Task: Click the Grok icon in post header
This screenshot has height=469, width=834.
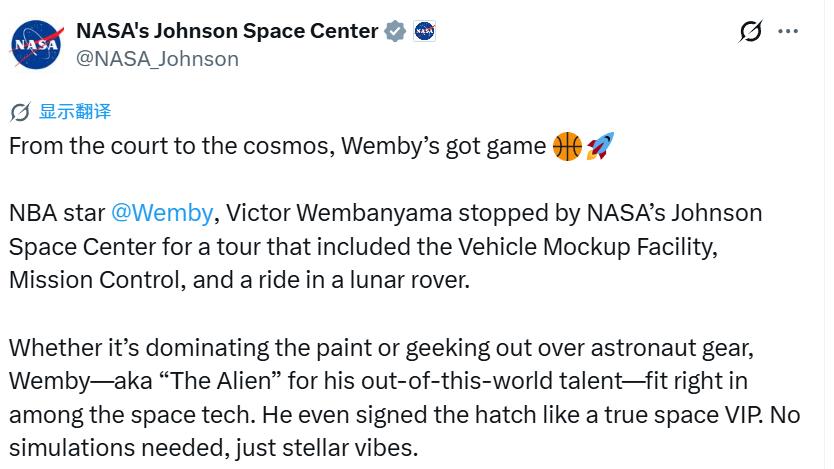Action: (751, 32)
